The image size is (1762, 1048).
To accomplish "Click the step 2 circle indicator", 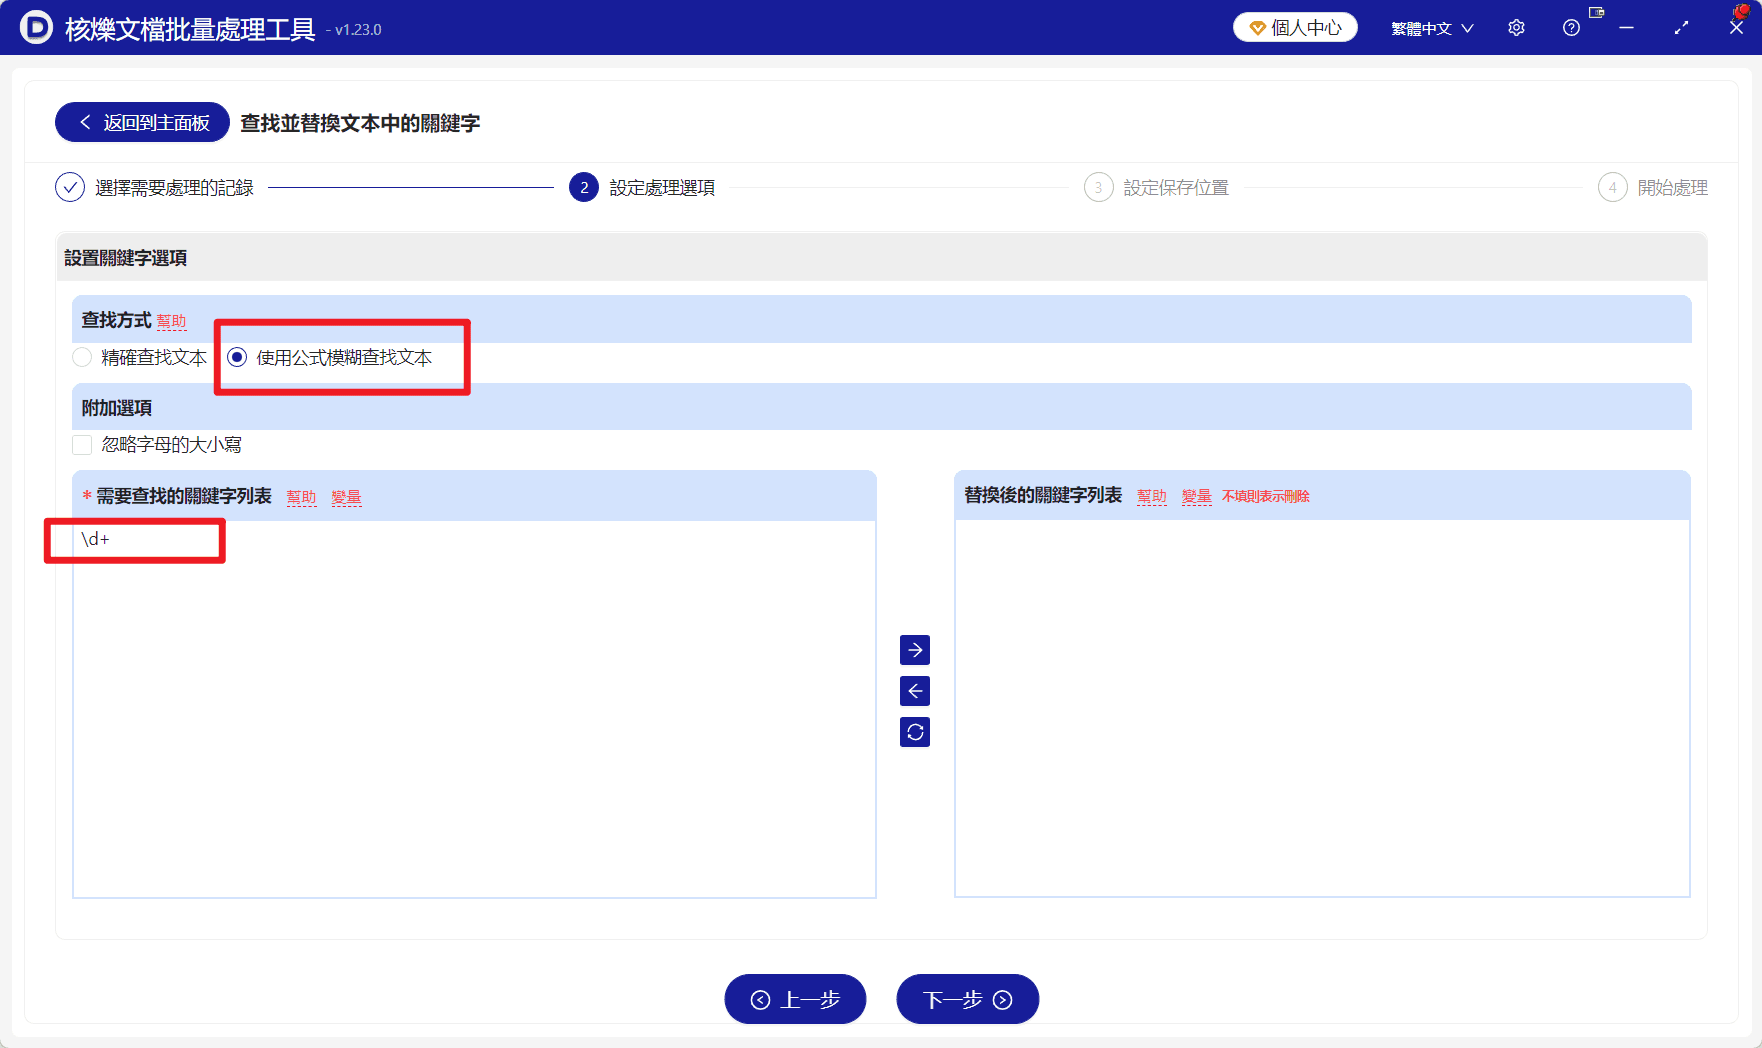I will (584, 187).
